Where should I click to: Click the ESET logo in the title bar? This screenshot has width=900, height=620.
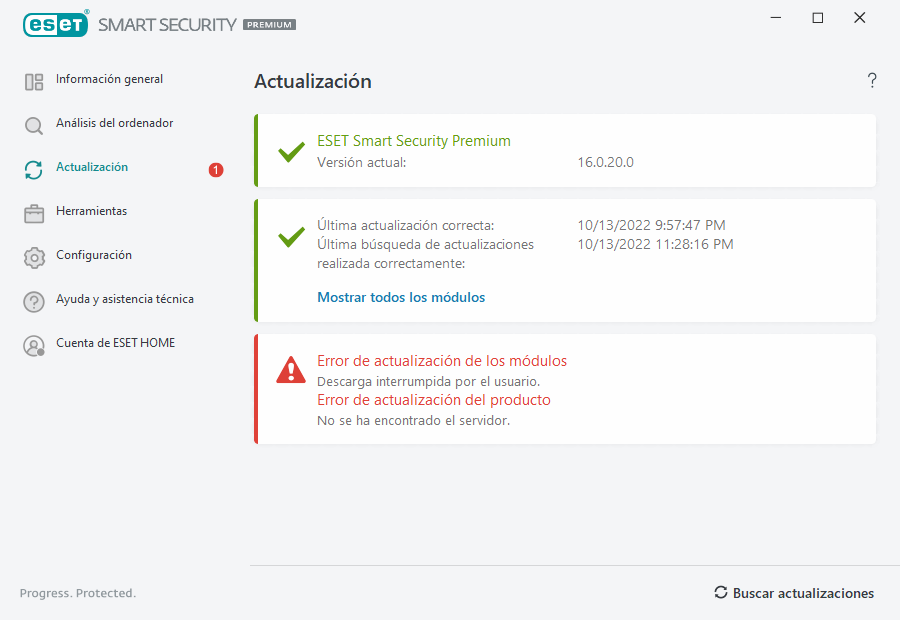[55, 24]
